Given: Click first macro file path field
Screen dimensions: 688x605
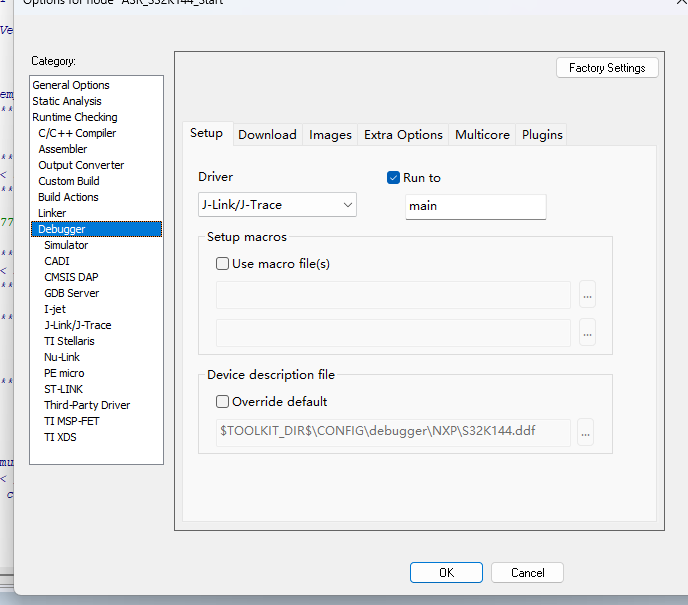Looking at the screenshot, I should pyautogui.click(x=393, y=295).
